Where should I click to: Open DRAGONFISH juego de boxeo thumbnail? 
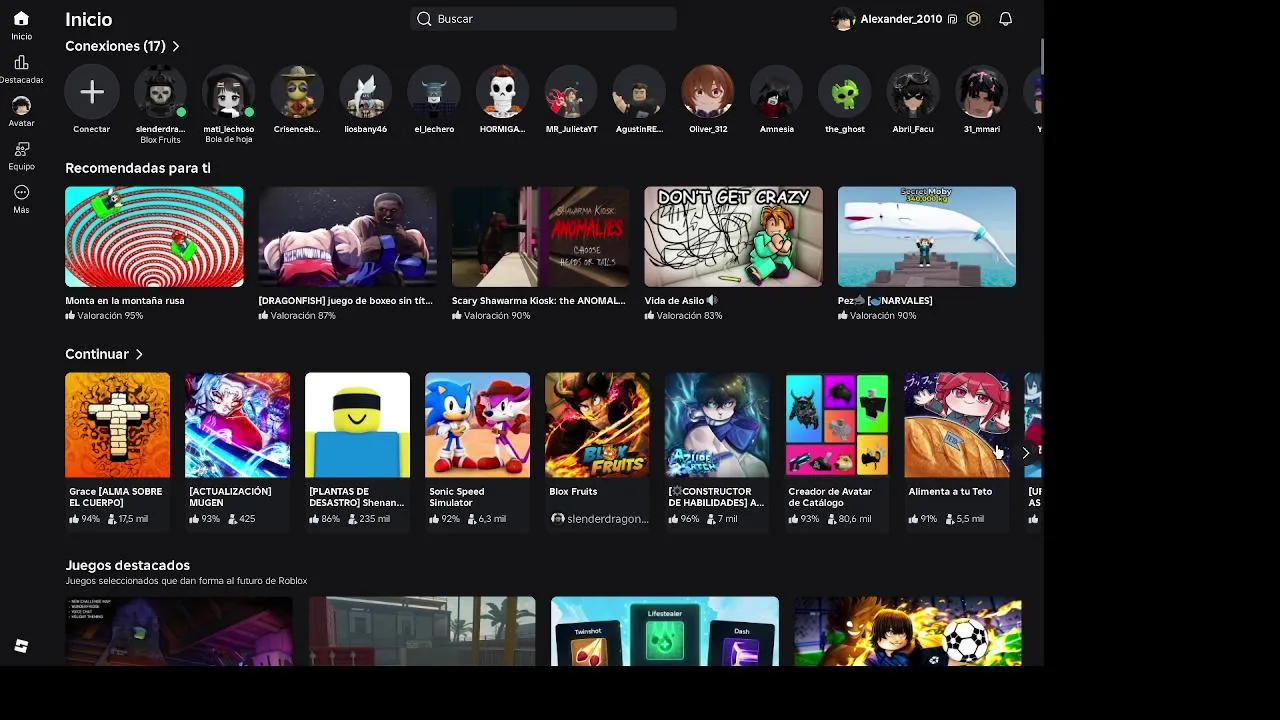(347, 237)
